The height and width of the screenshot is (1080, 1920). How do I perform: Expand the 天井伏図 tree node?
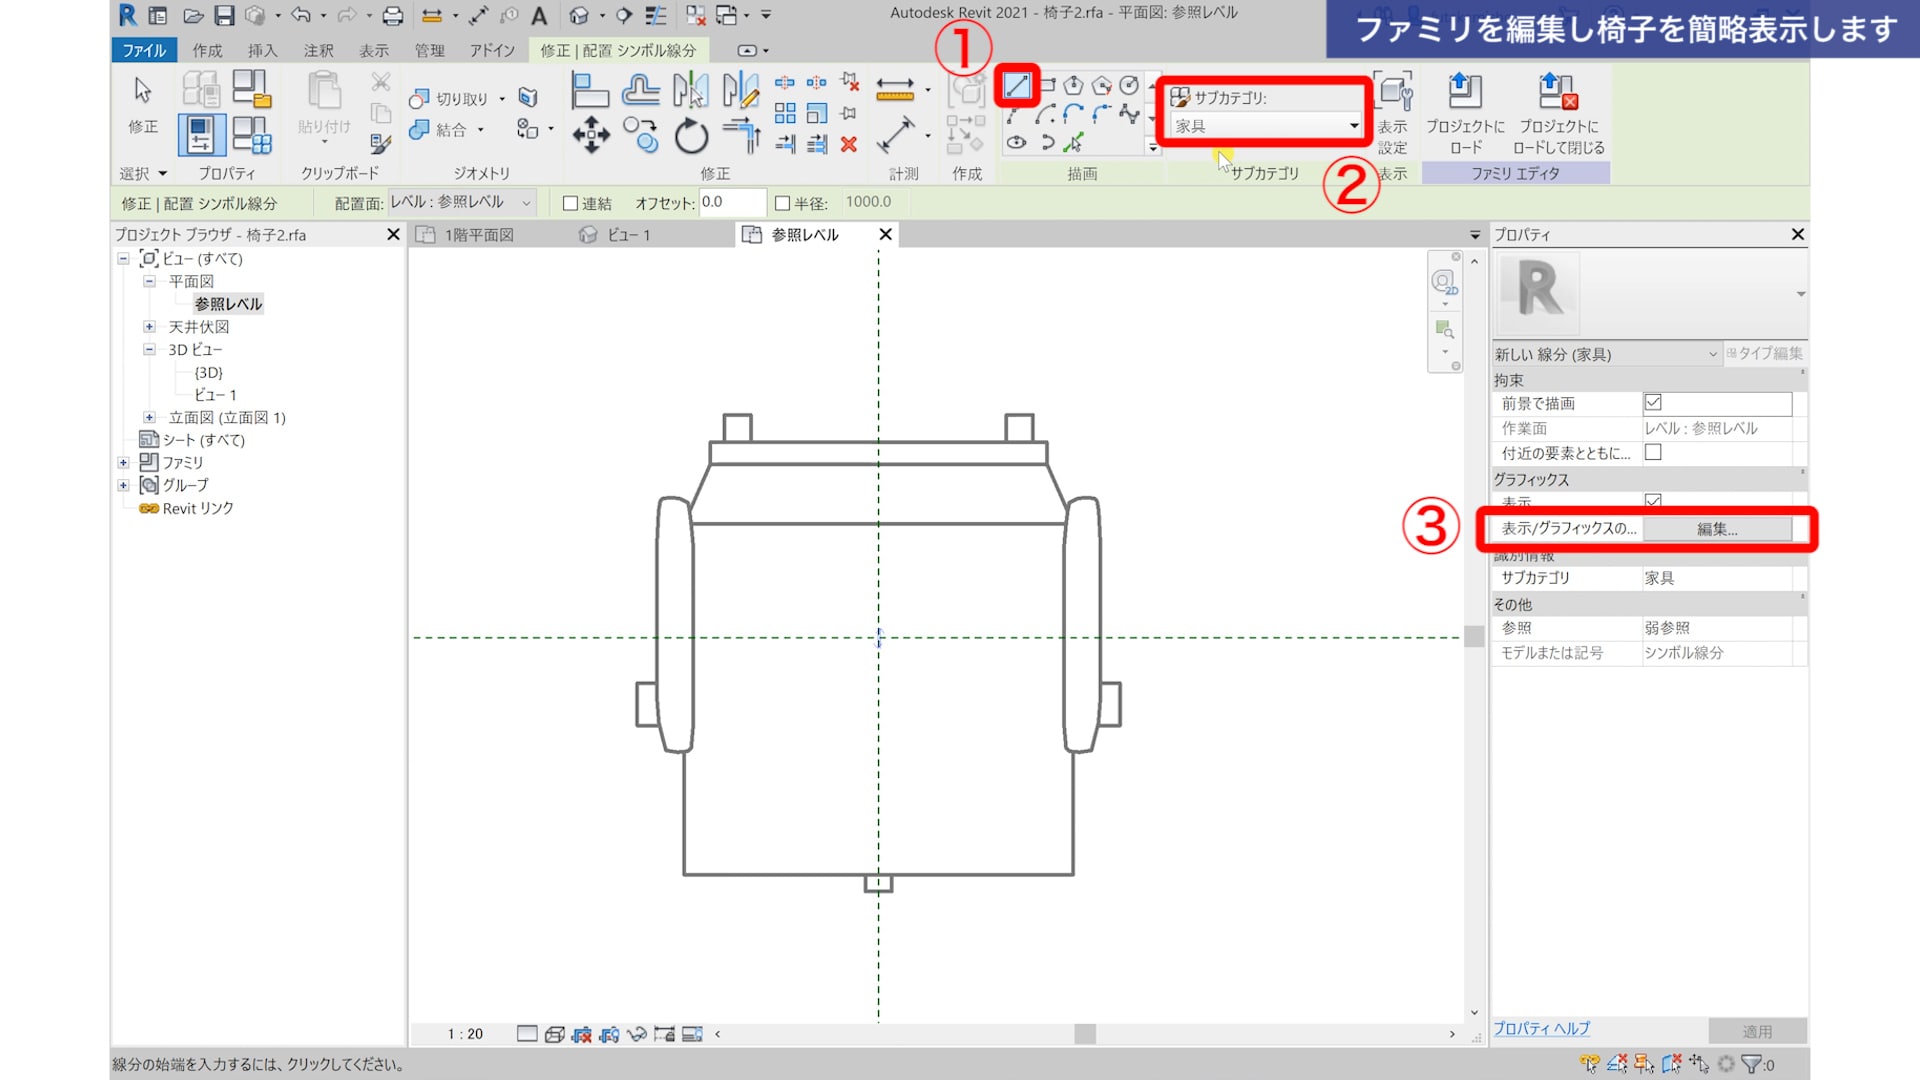point(149,327)
